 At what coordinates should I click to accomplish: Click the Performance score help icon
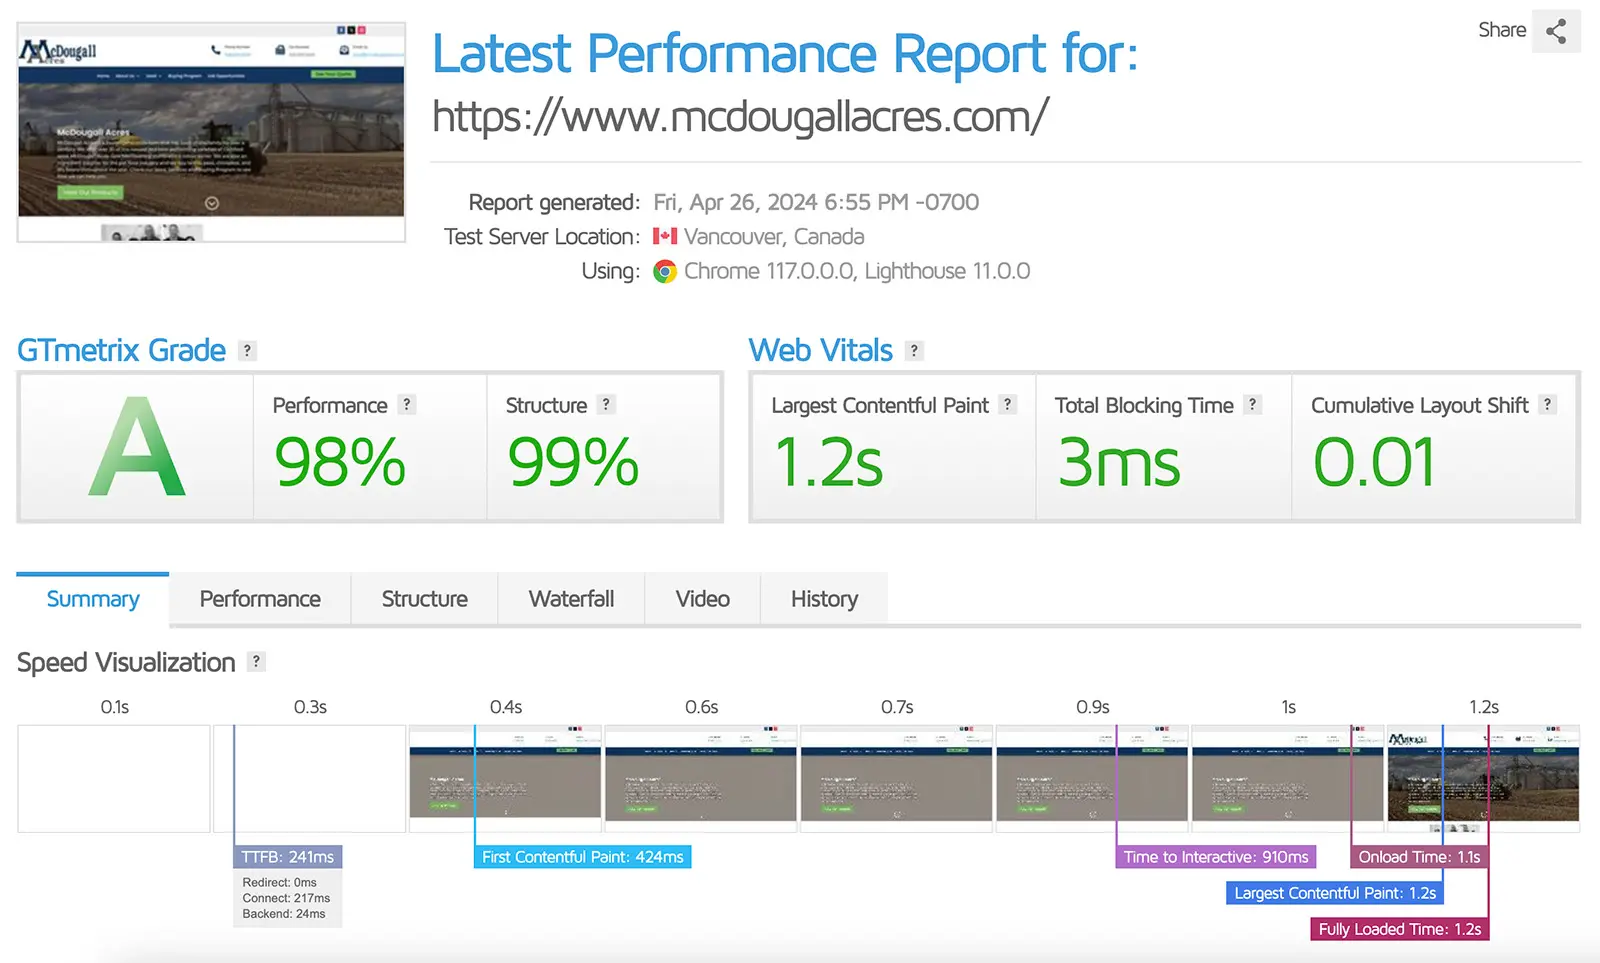406,405
